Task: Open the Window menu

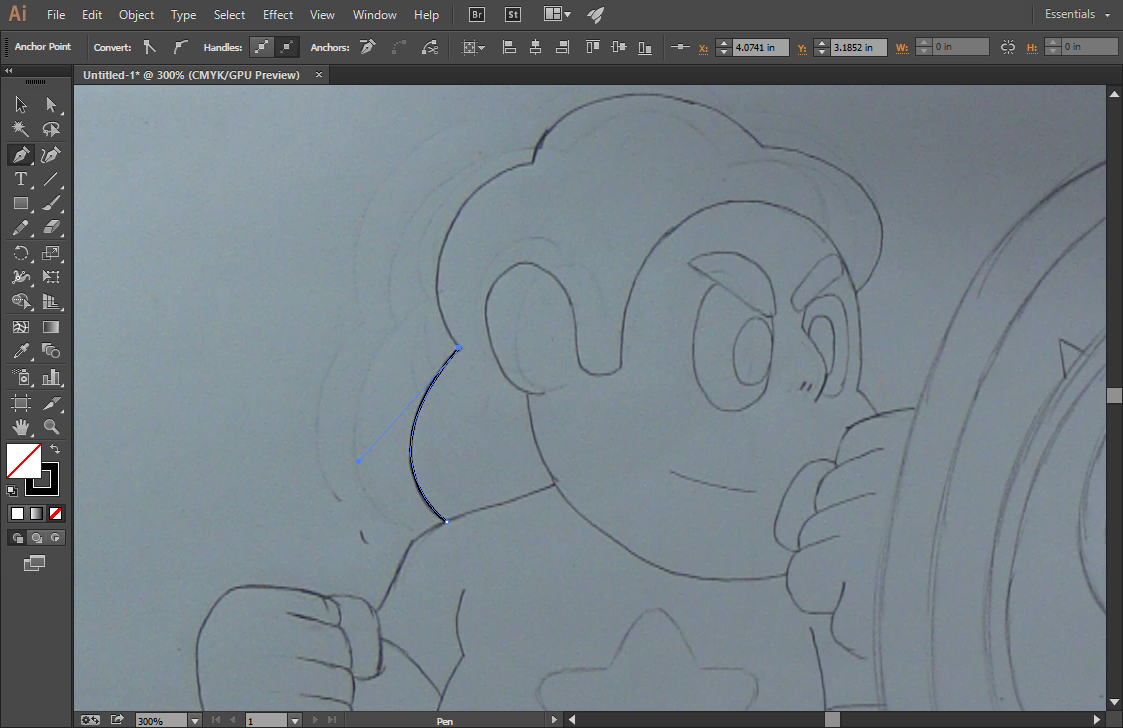Action: coord(375,14)
